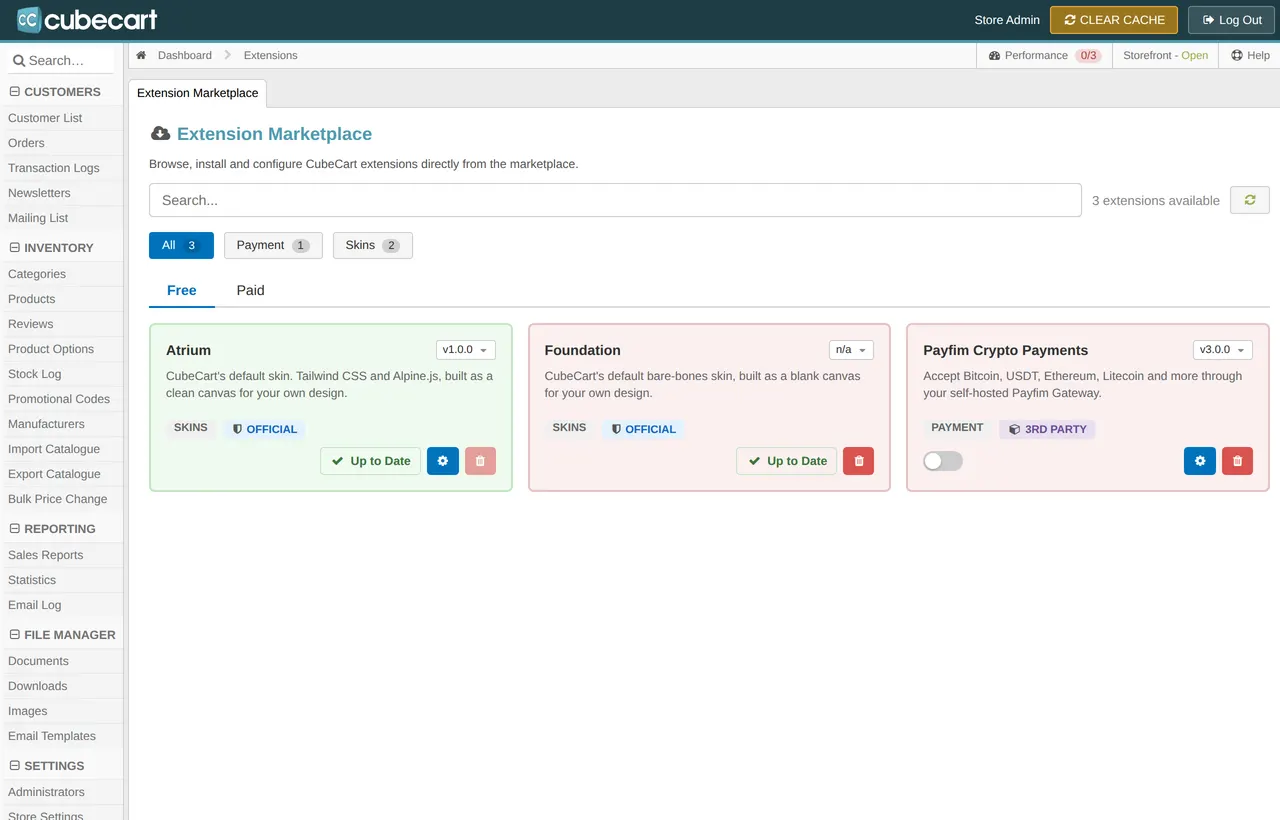Click the Dashboard home icon in breadcrumb
The width and height of the screenshot is (1280, 820).
[142, 55]
